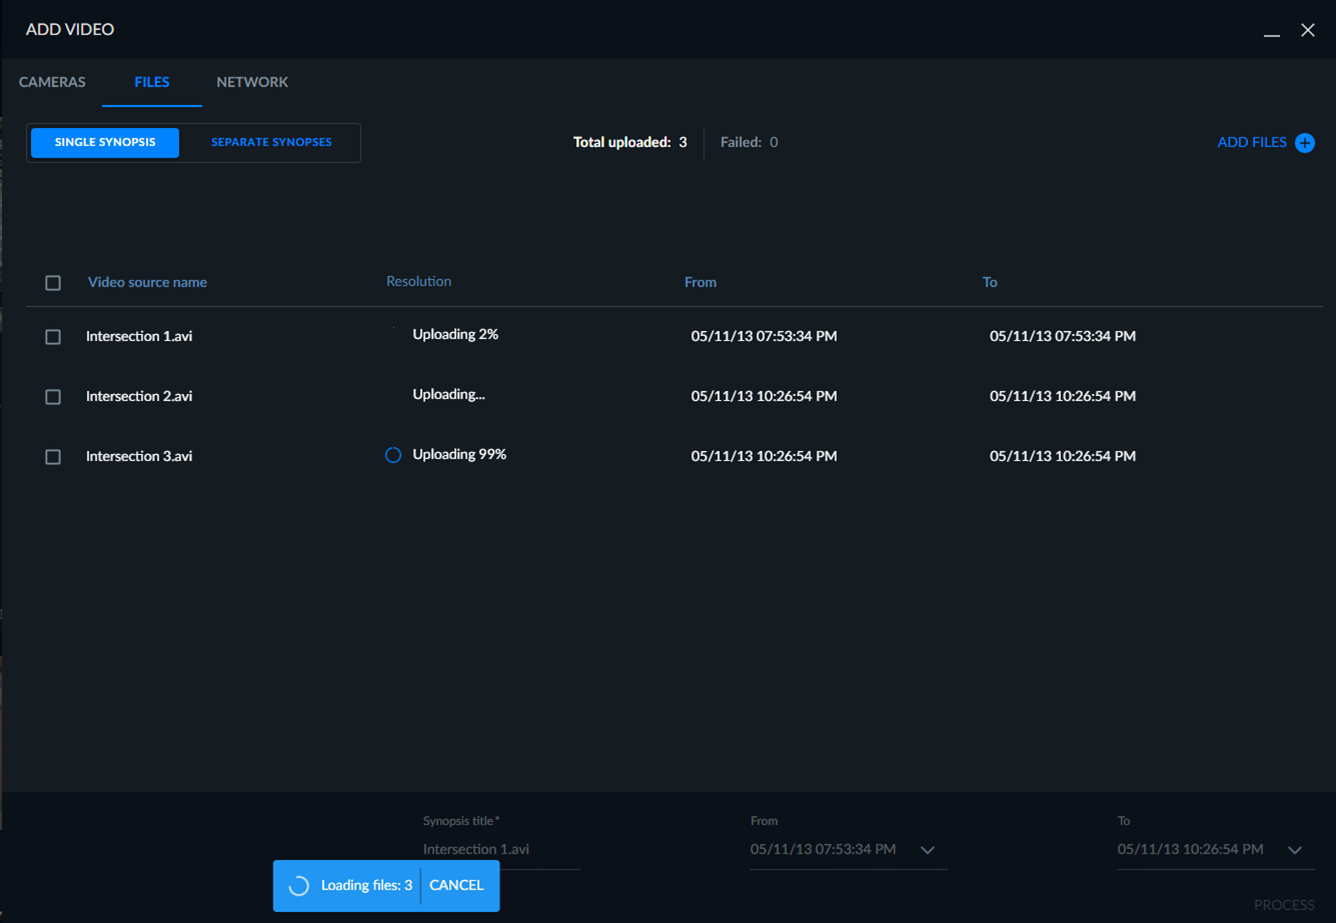Expand the bottom To date dropdown arrow
The width and height of the screenshot is (1336, 923).
click(1295, 850)
